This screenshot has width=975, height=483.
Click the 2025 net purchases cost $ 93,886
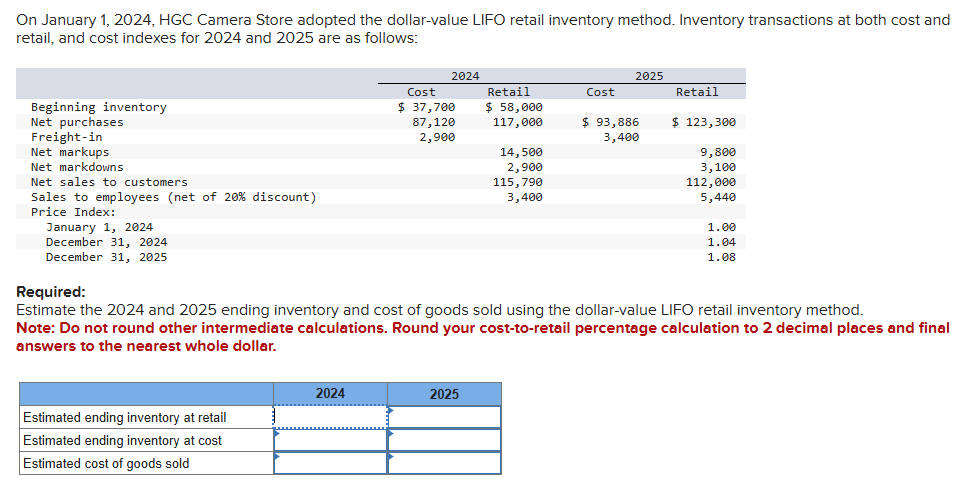(610, 122)
